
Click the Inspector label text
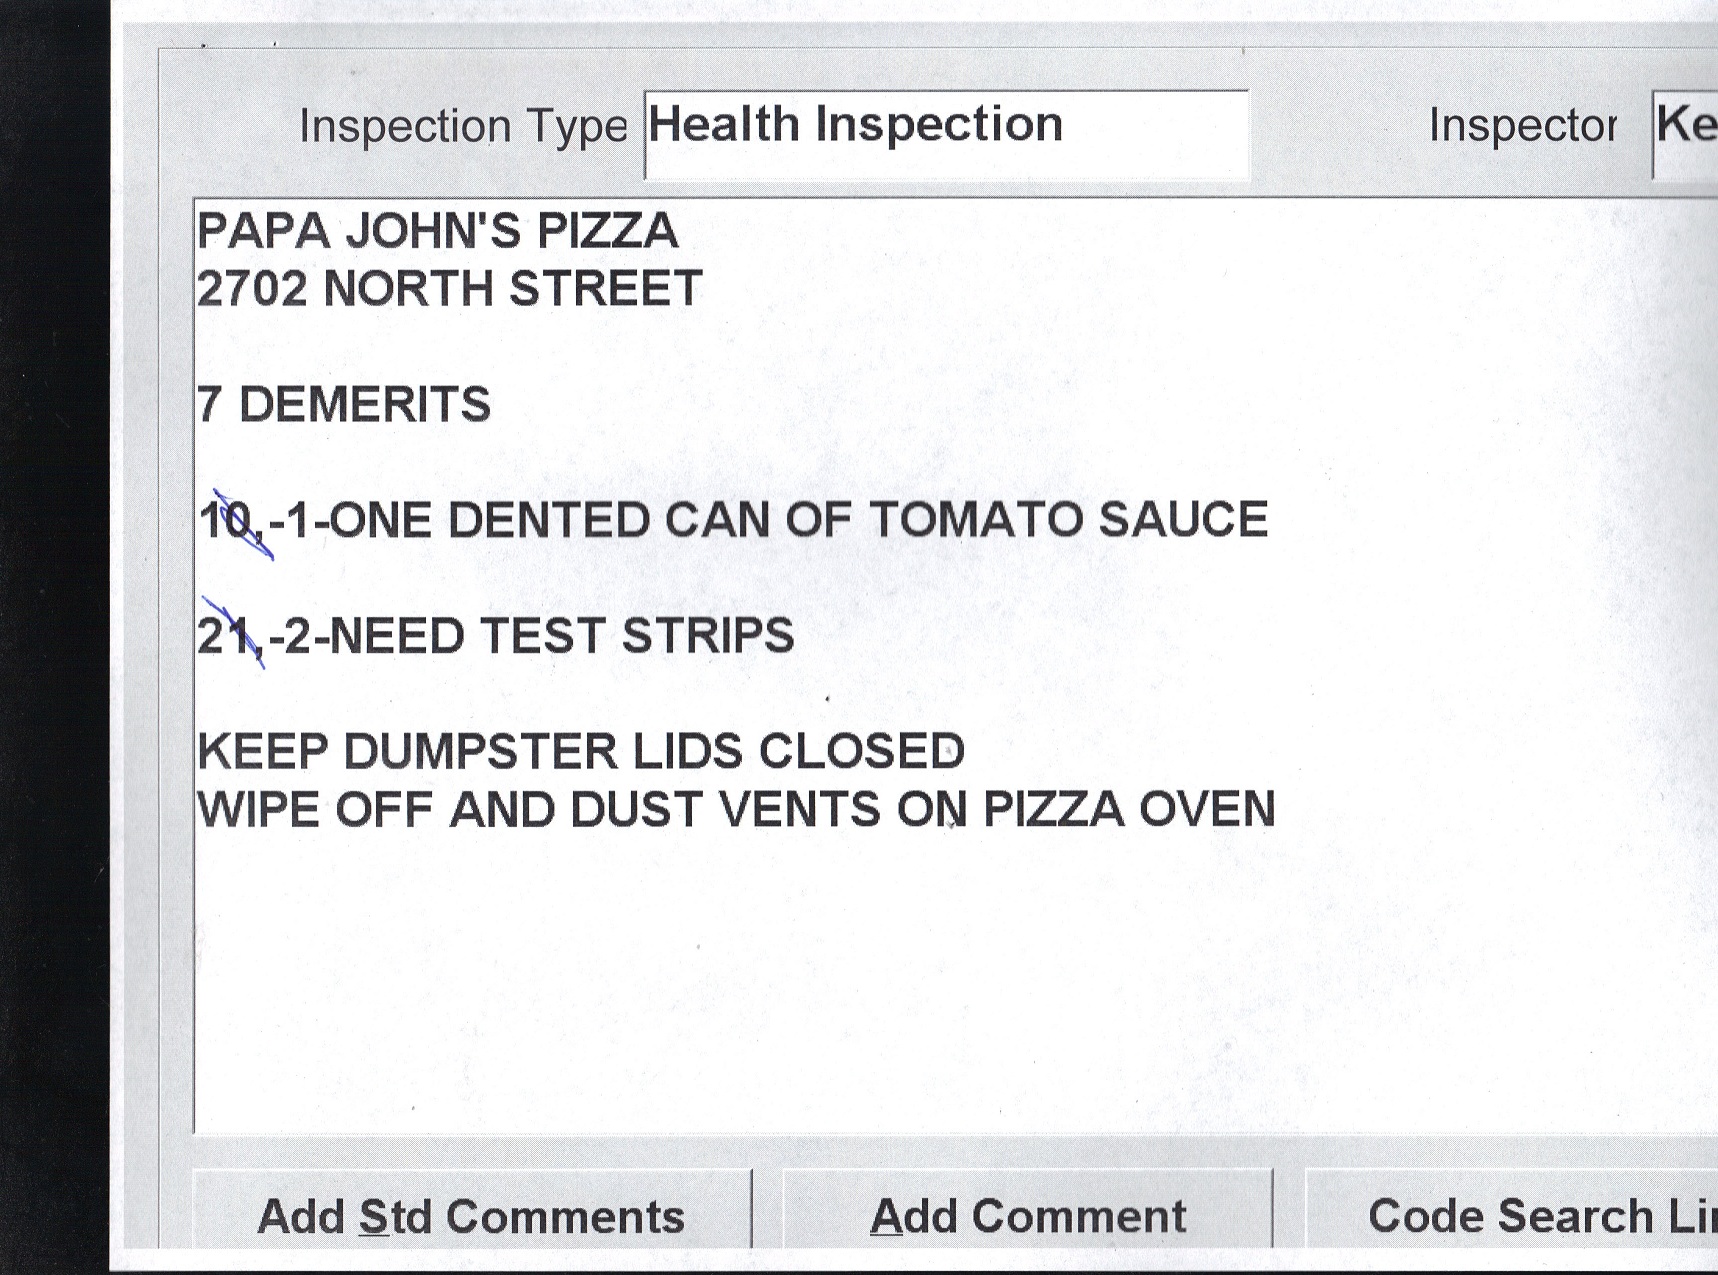coord(1522,126)
